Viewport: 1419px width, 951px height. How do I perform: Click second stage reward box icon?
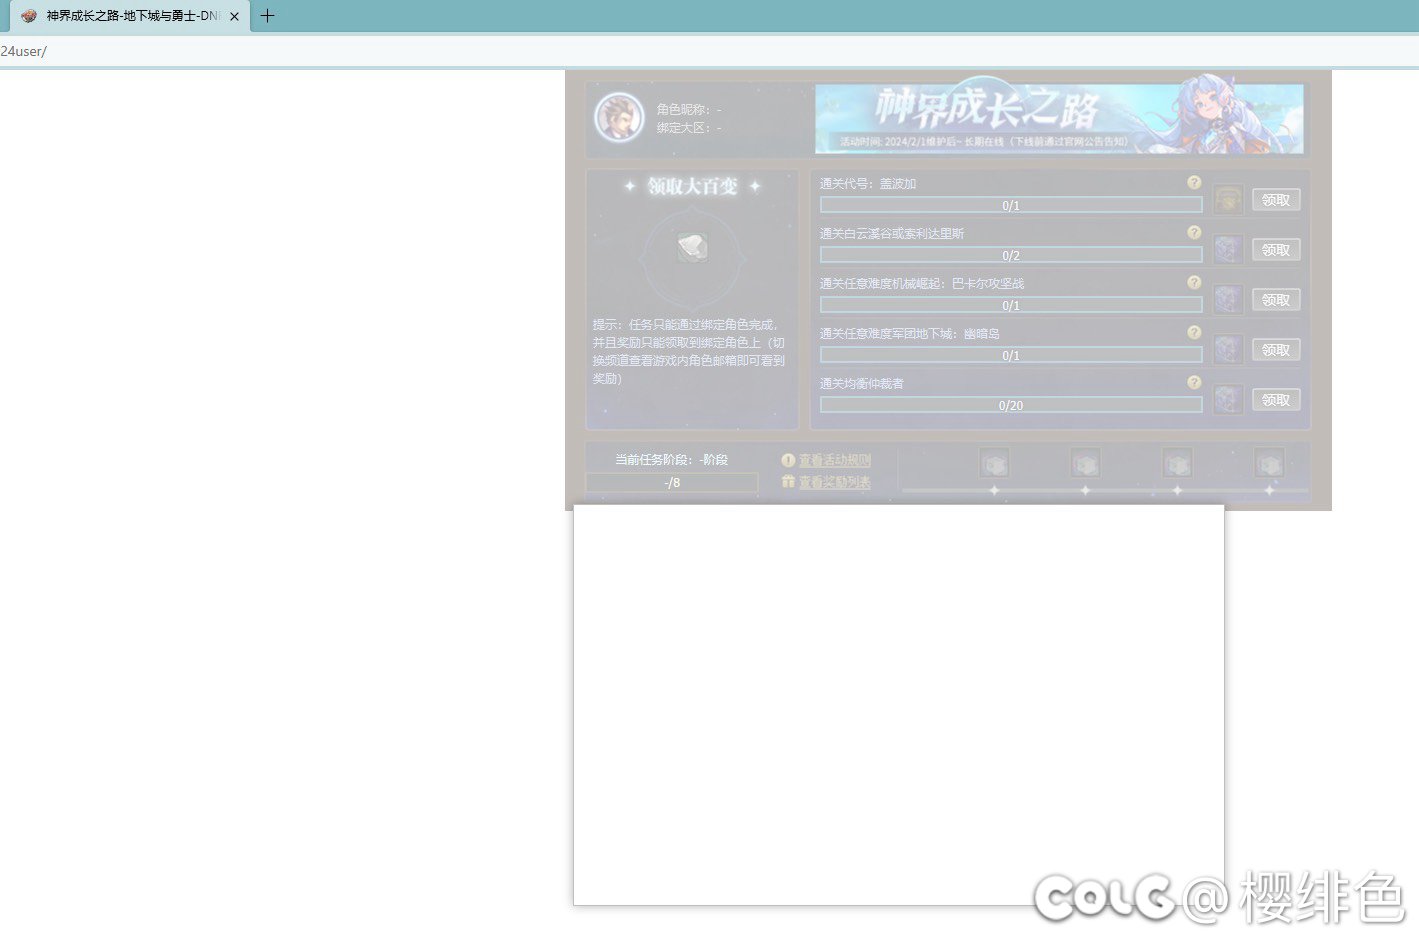1086,463
